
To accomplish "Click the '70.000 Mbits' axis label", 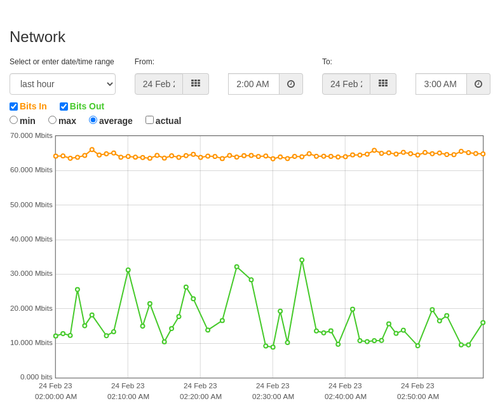I will point(31,135).
